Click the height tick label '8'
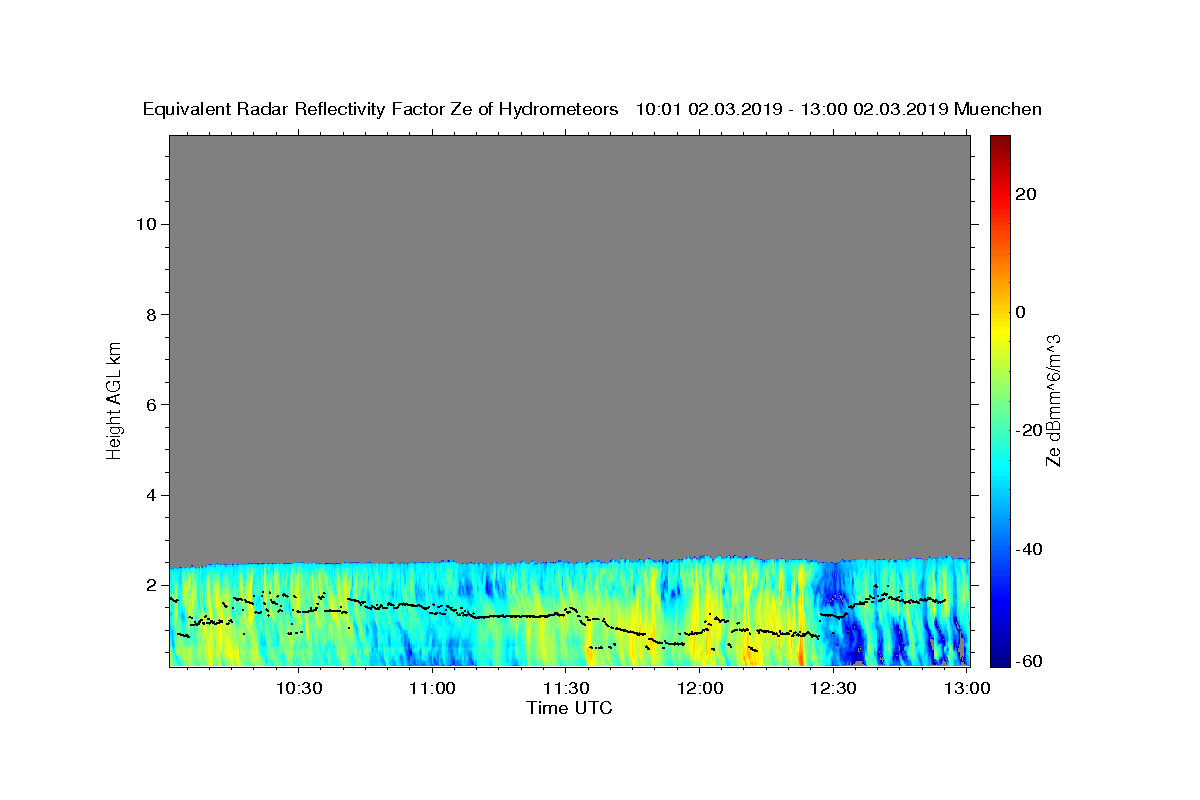The image size is (1200, 800). point(150,314)
